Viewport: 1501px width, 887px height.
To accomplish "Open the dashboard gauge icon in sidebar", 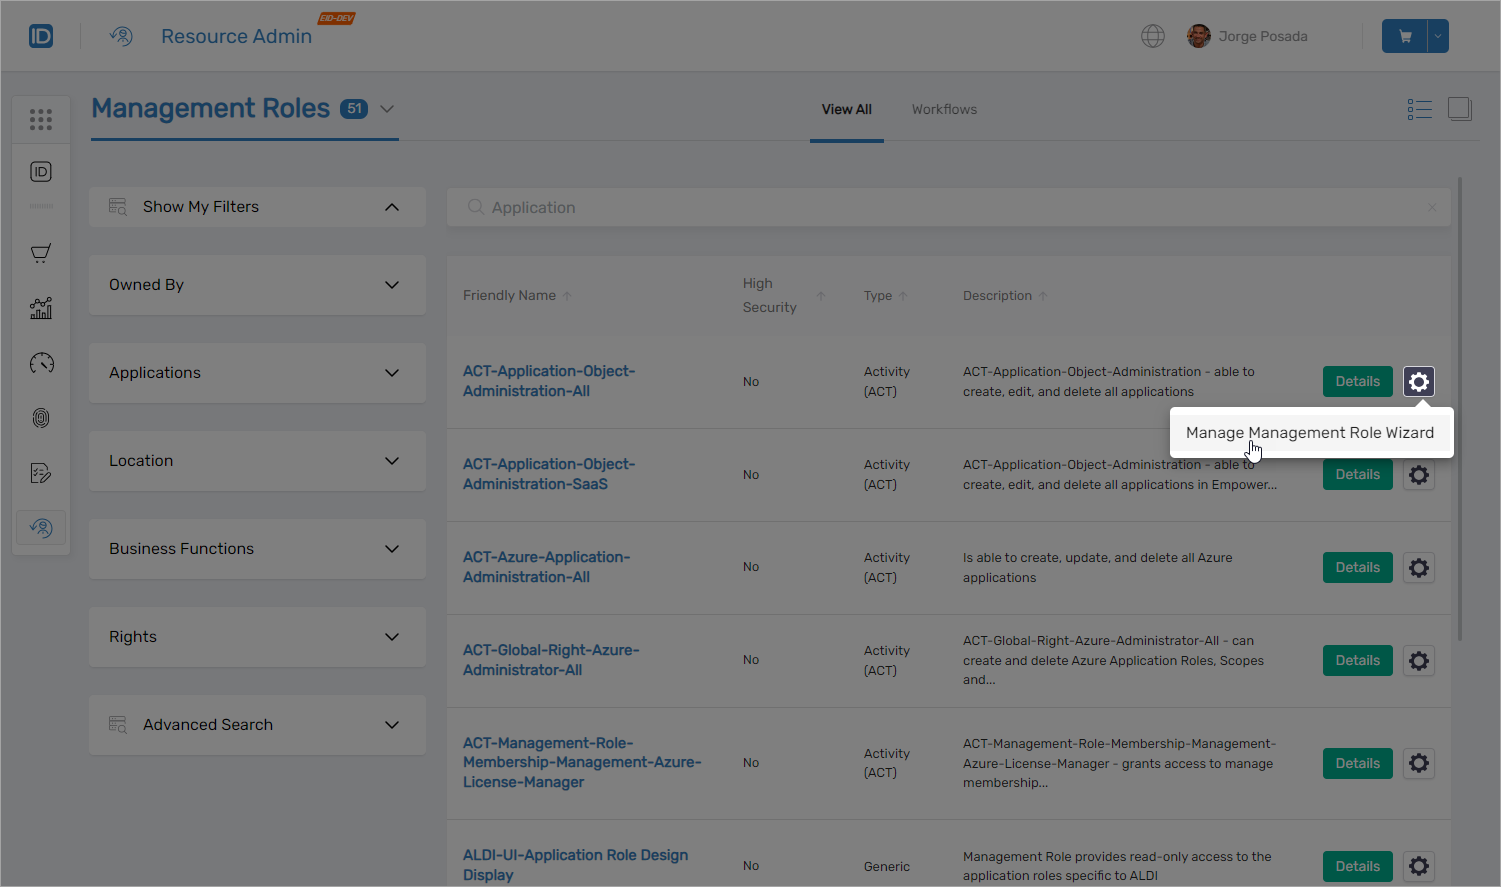I will 40,363.
